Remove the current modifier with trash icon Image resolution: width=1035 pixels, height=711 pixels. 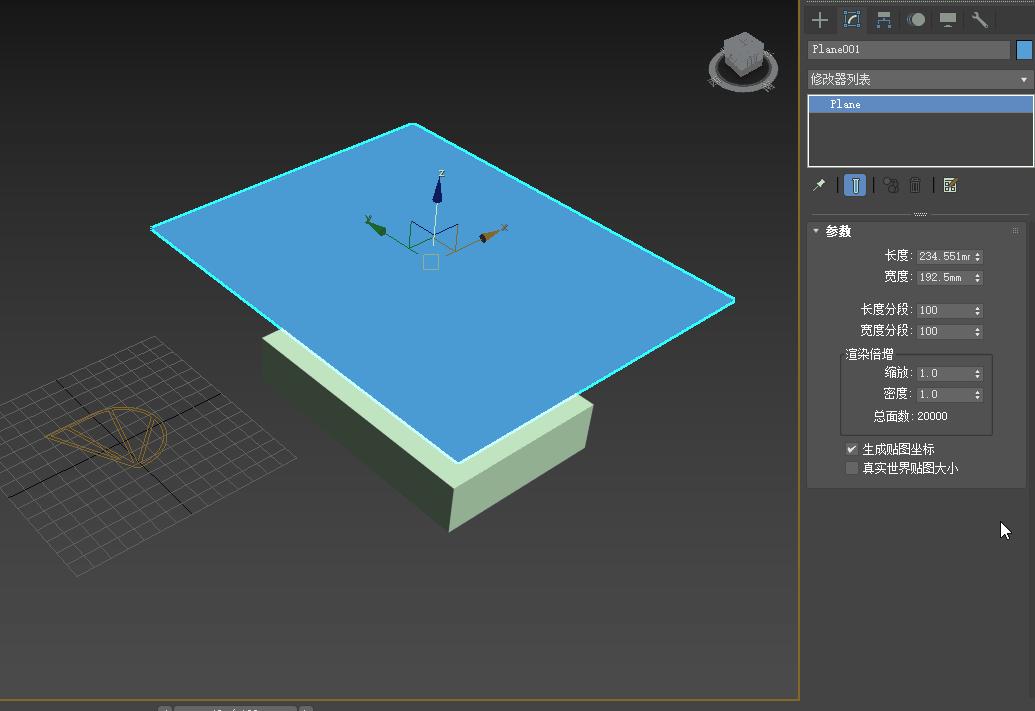coord(915,185)
